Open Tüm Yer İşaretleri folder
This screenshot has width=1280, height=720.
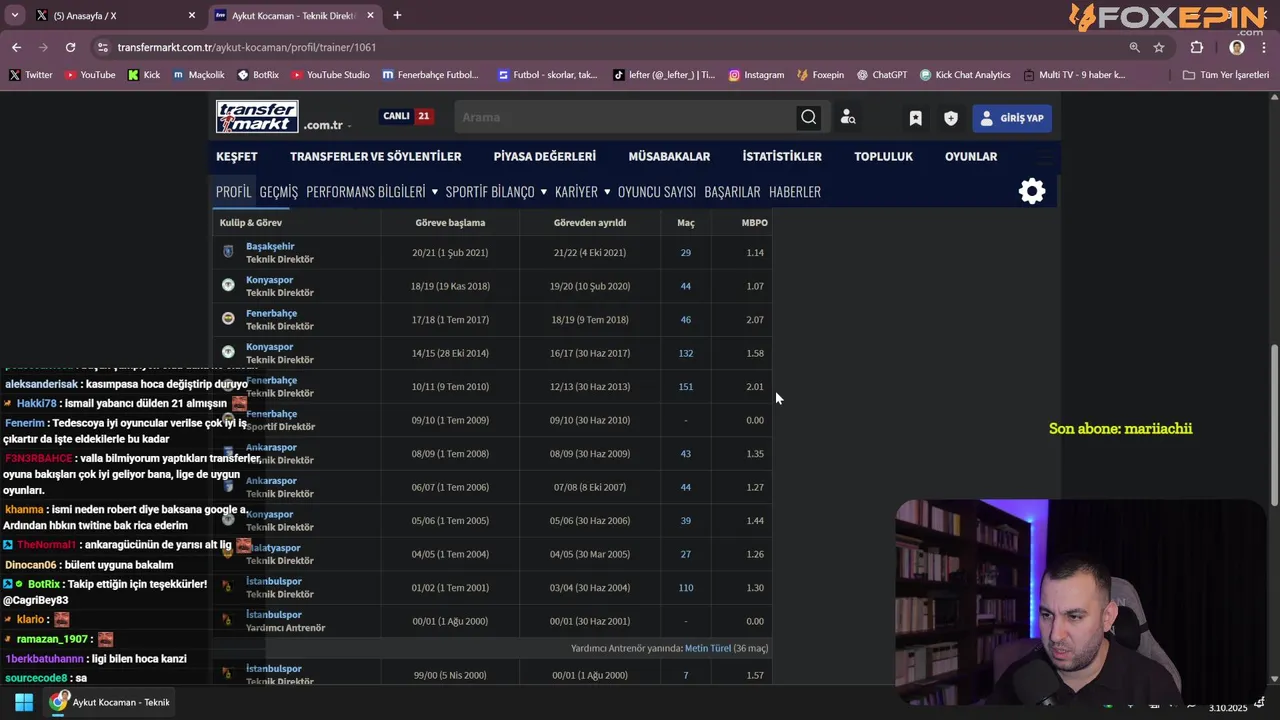(x=1225, y=75)
